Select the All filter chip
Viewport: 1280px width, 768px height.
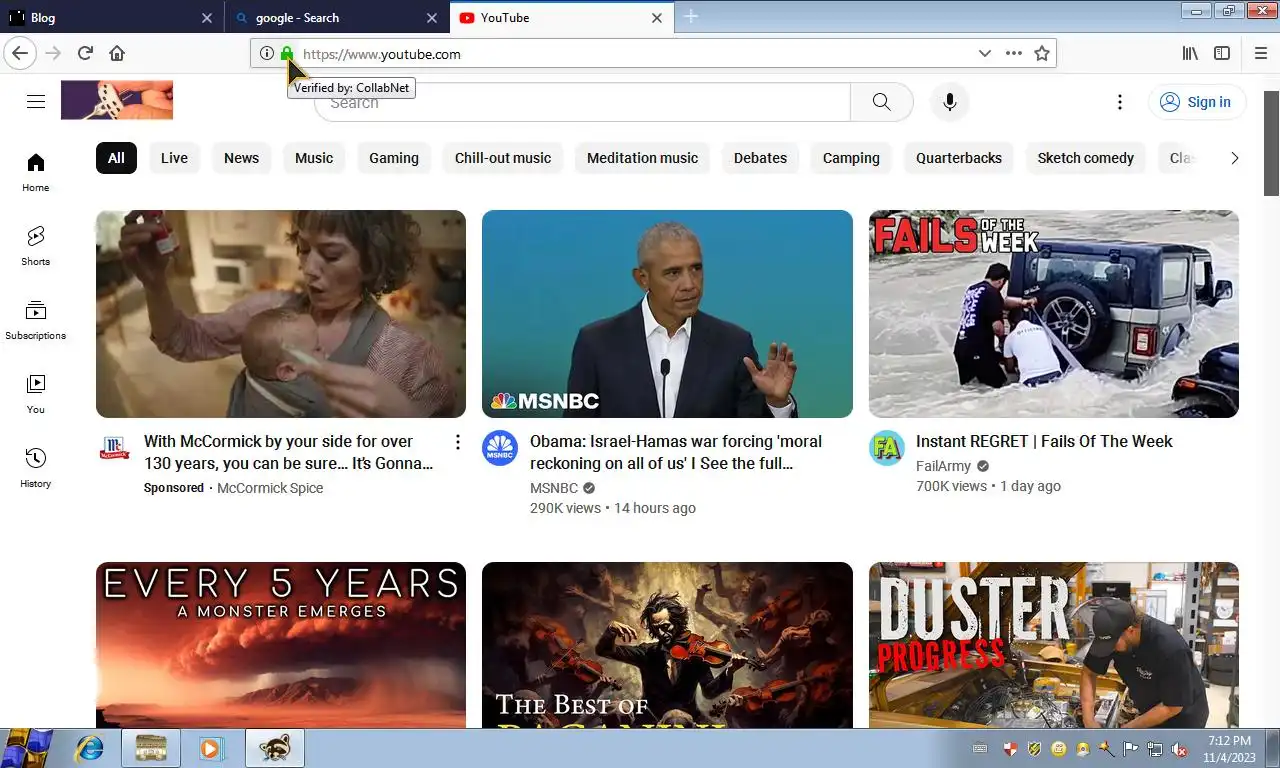116,158
